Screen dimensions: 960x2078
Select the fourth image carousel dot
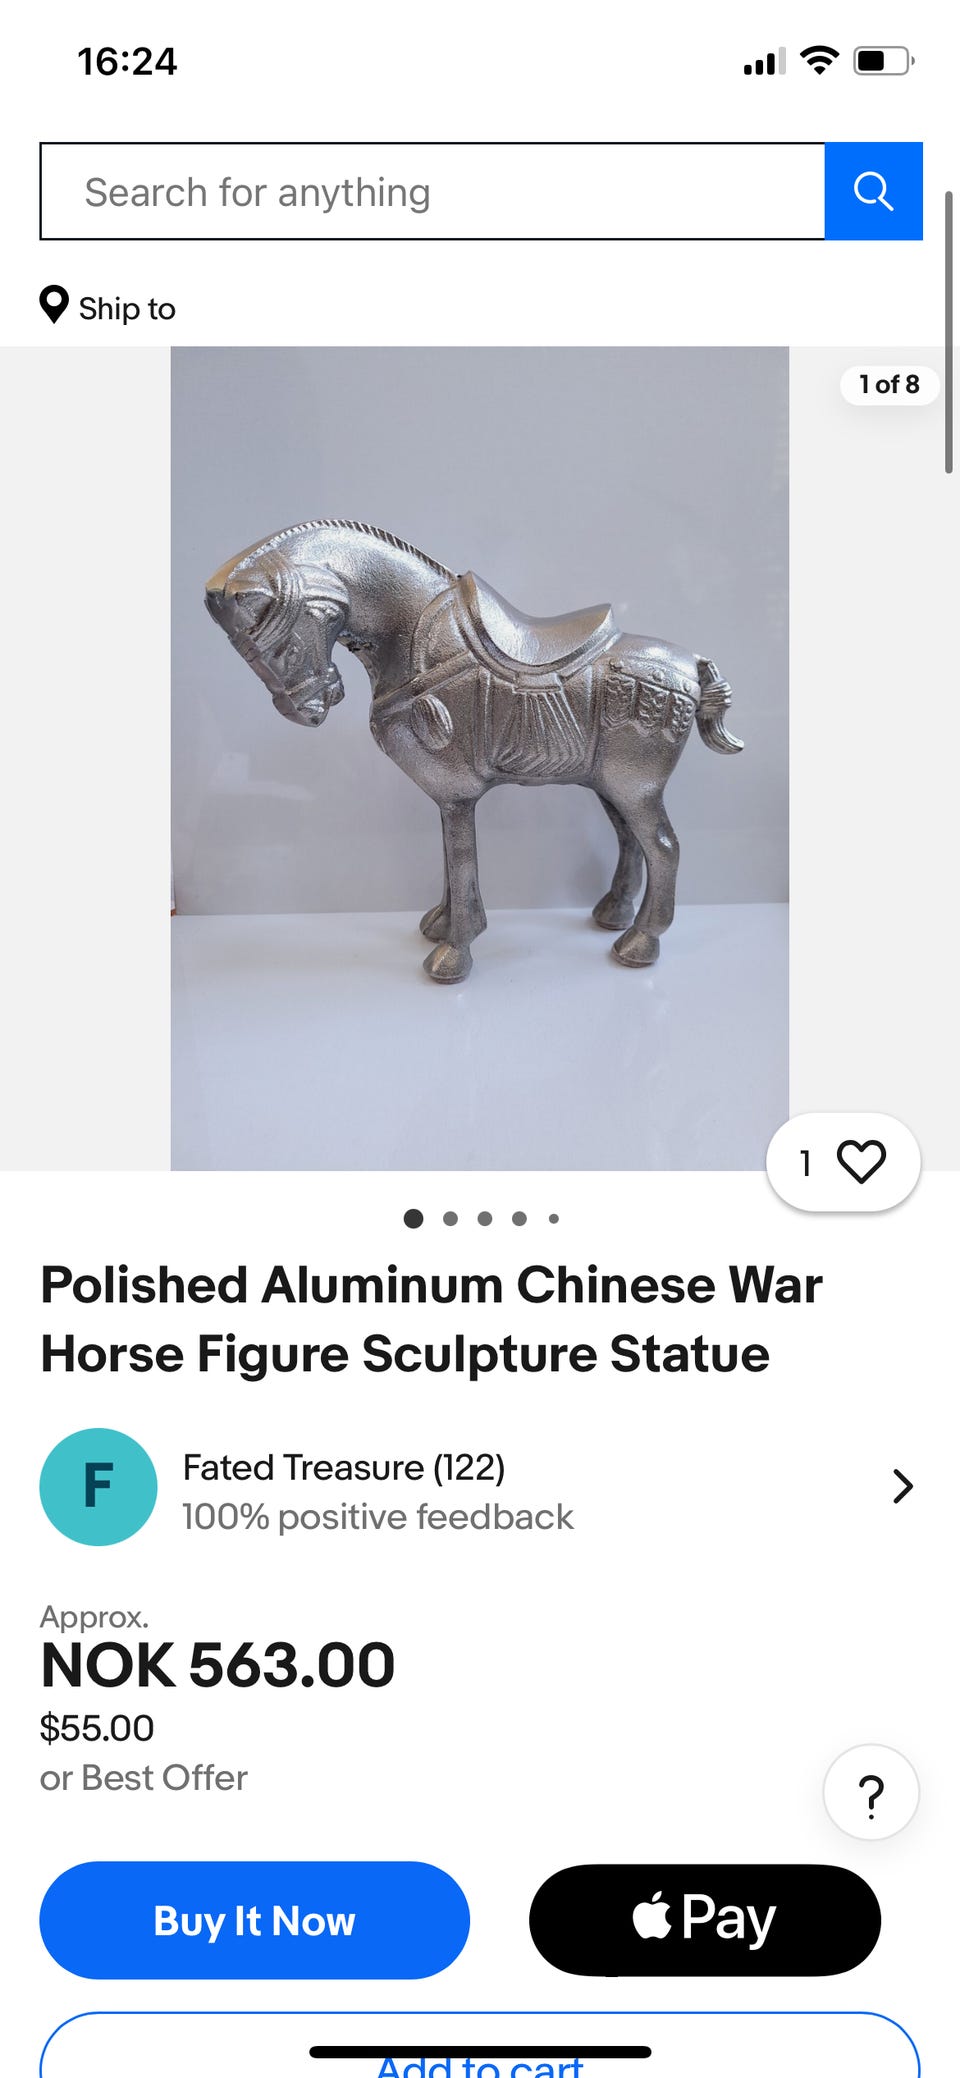click(x=519, y=1218)
